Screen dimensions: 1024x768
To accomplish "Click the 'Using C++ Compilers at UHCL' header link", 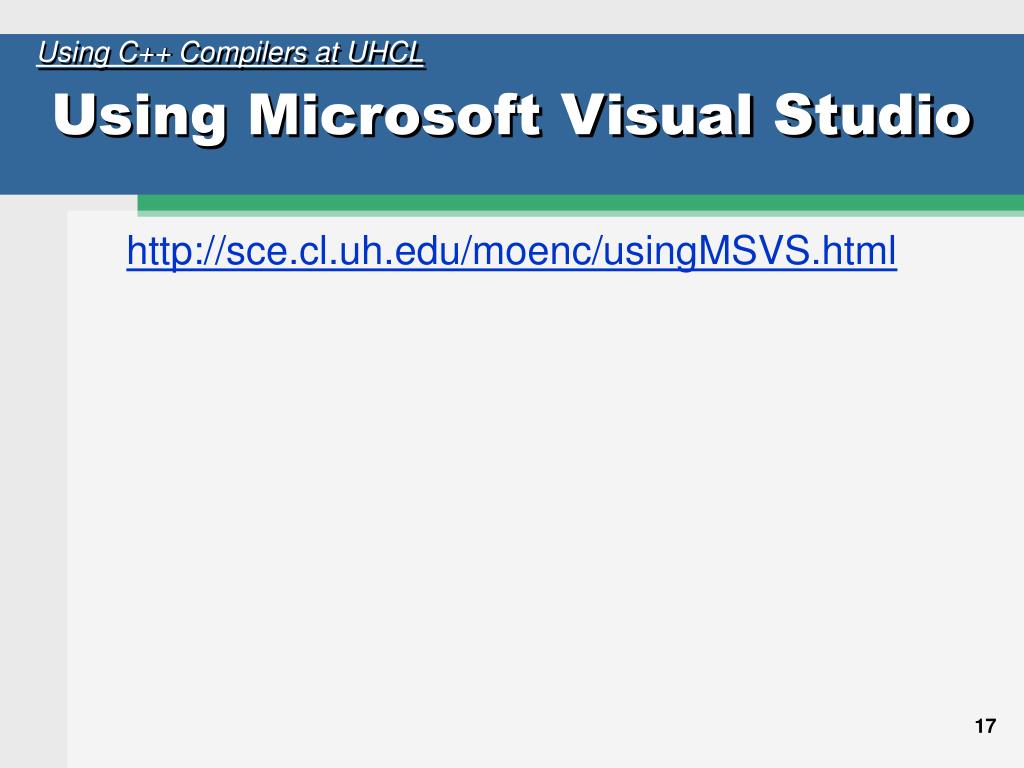I will coord(230,54).
